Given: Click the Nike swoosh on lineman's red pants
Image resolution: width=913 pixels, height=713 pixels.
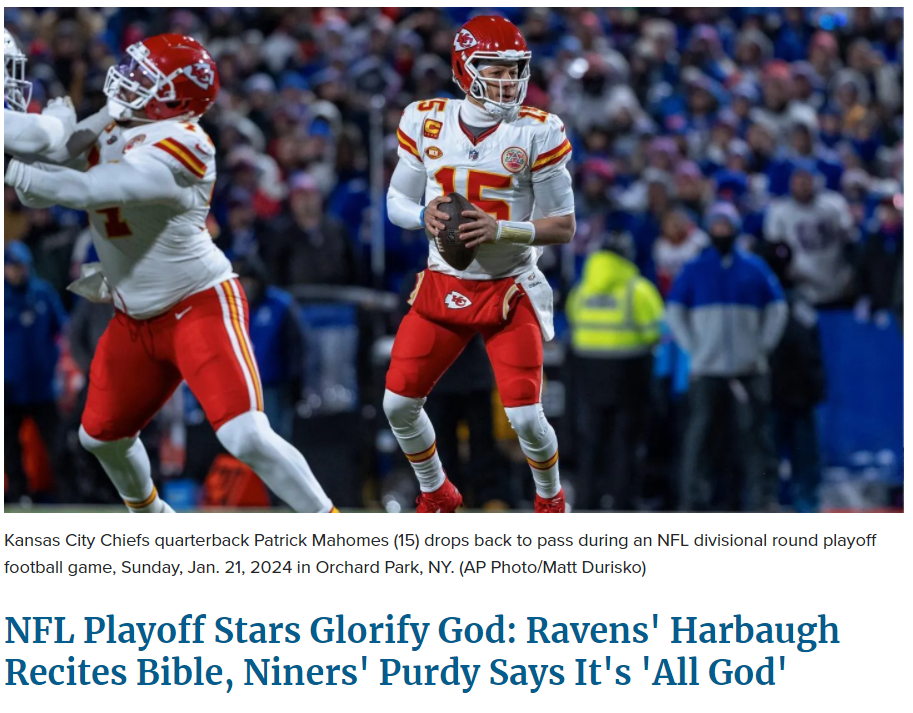Looking at the screenshot, I should pyautogui.click(x=183, y=313).
